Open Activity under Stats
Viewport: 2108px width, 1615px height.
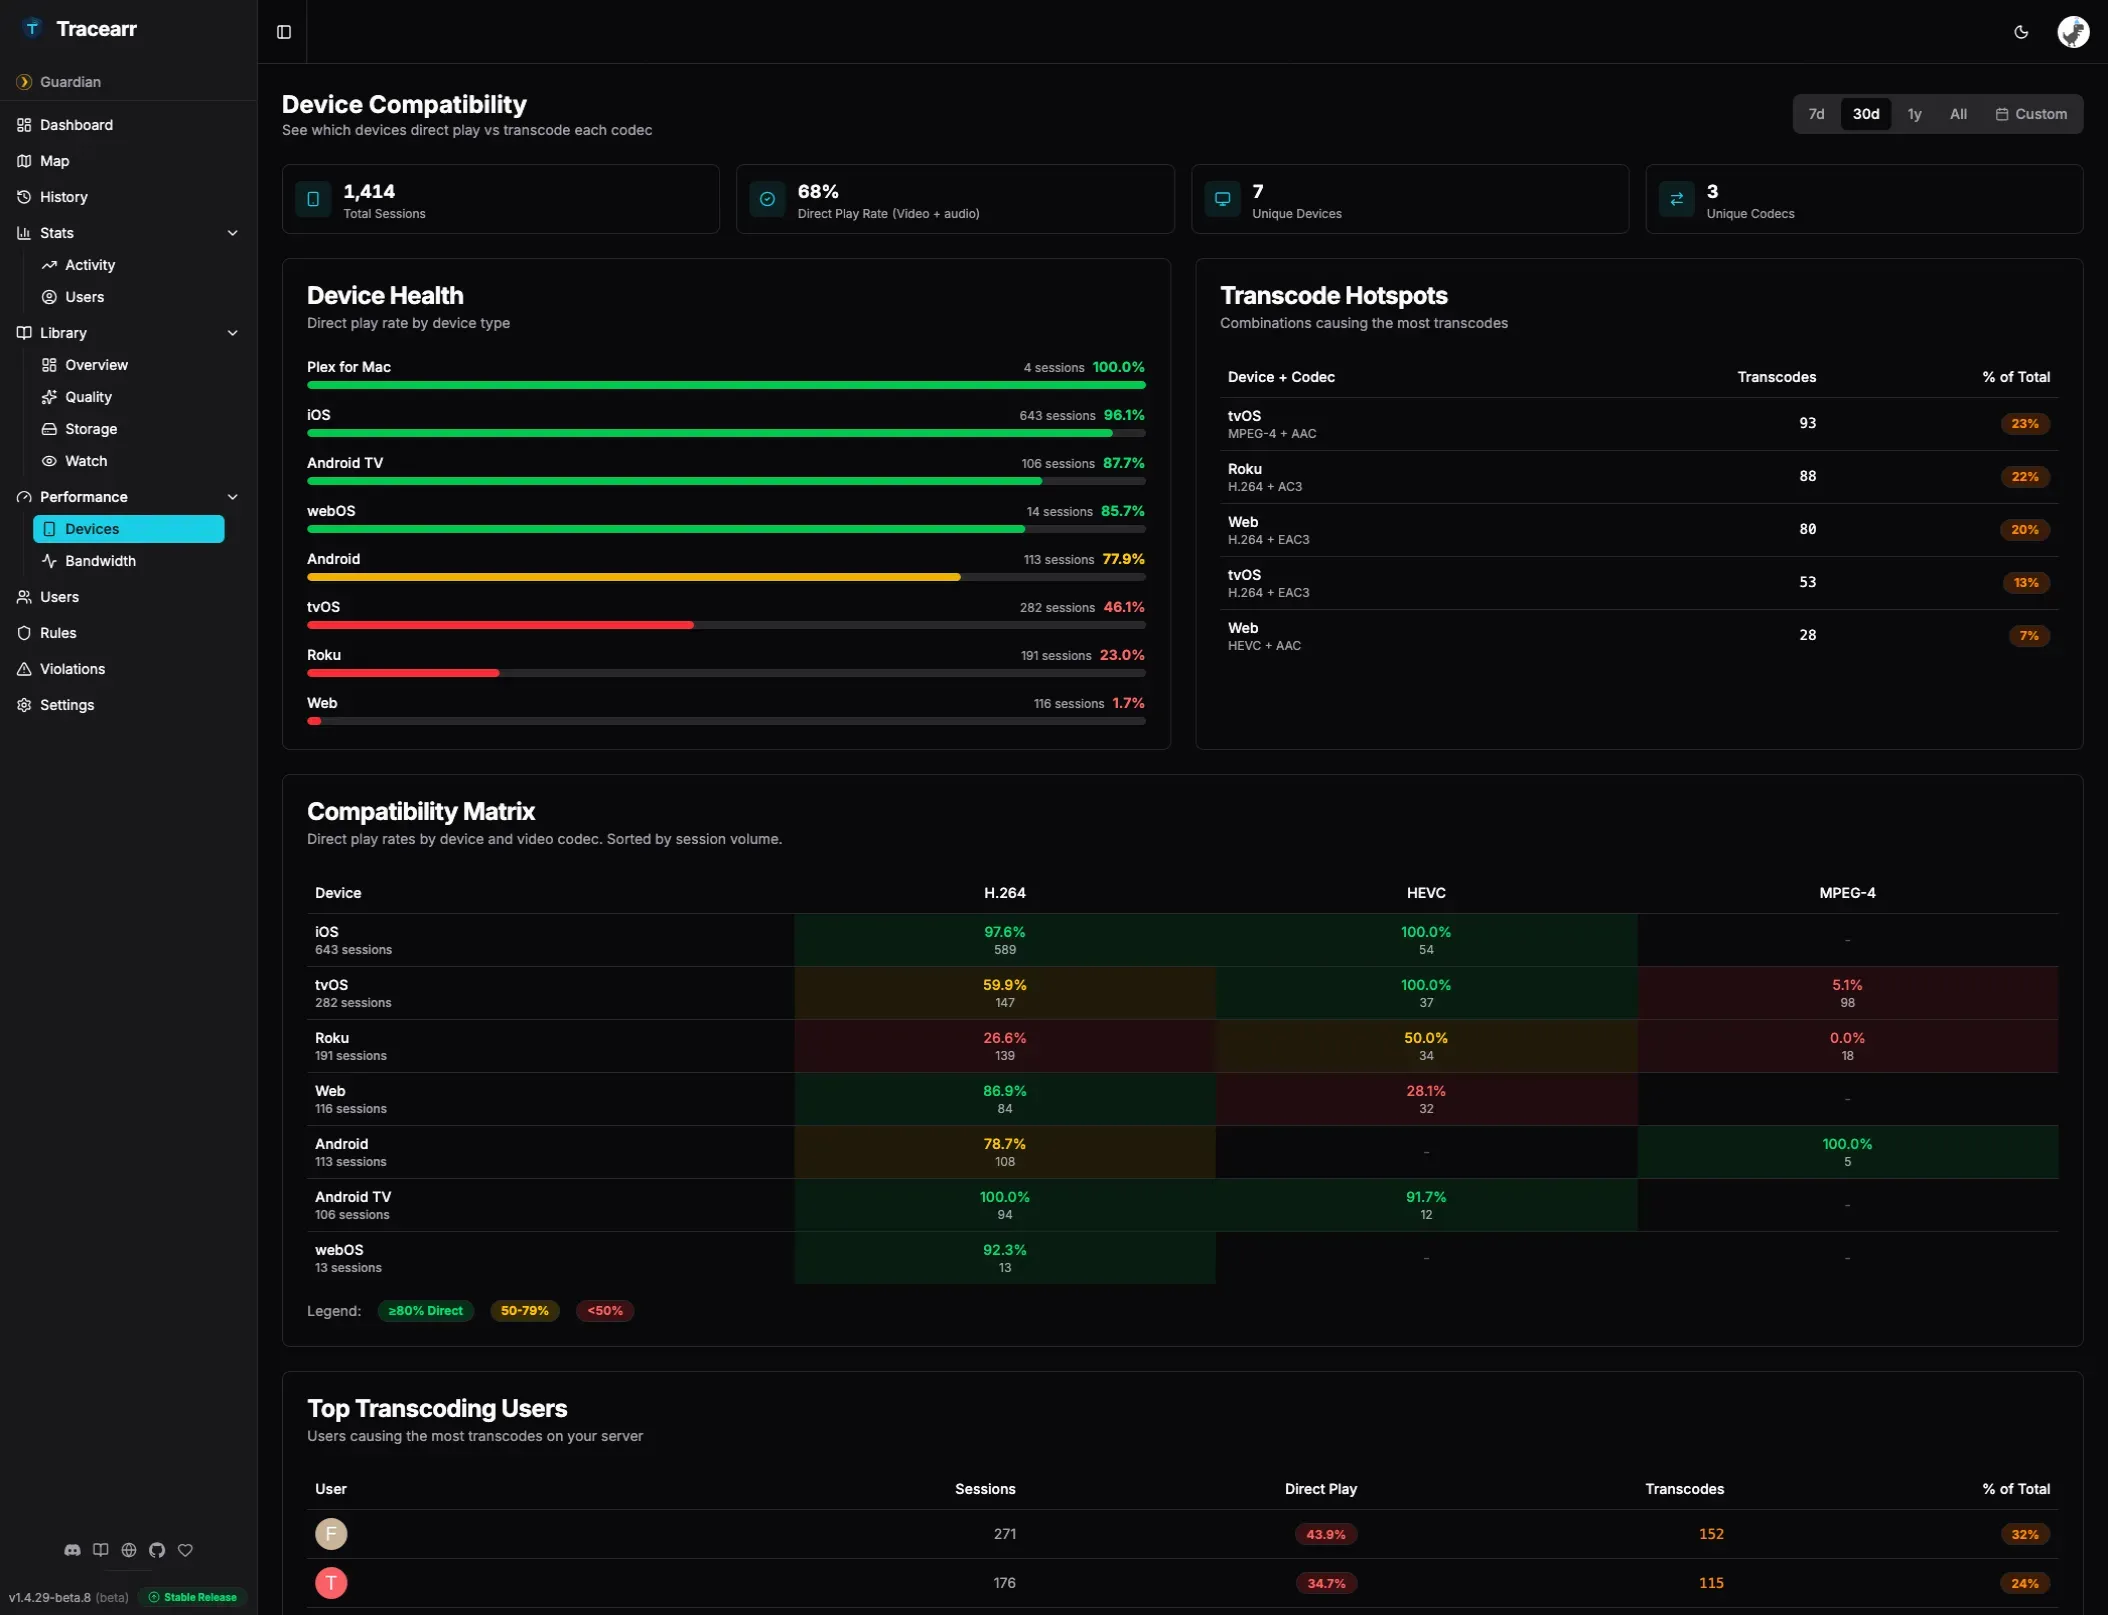[x=128, y=265]
